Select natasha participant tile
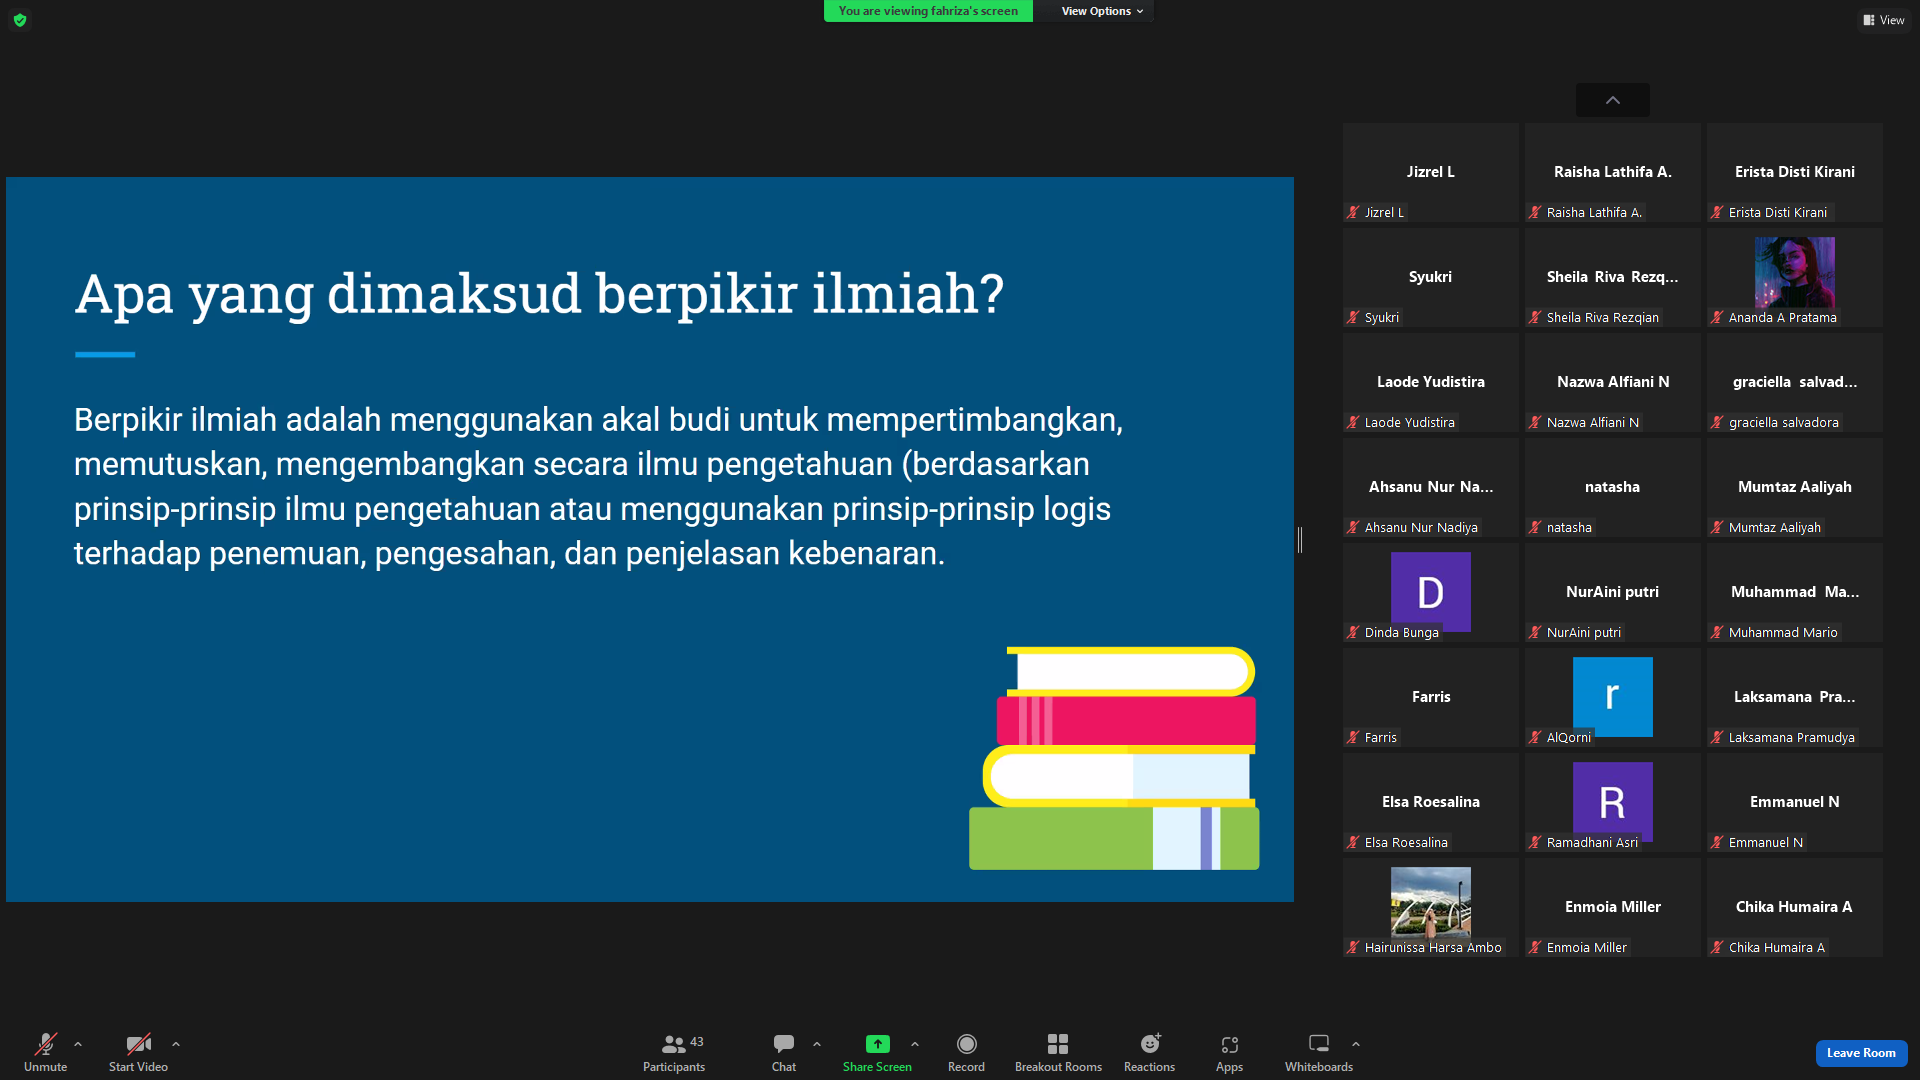 tap(1613, 487)
